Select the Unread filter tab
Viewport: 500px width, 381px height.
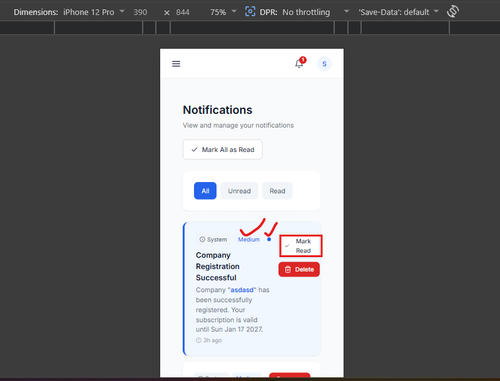click(x=239, y=191)
